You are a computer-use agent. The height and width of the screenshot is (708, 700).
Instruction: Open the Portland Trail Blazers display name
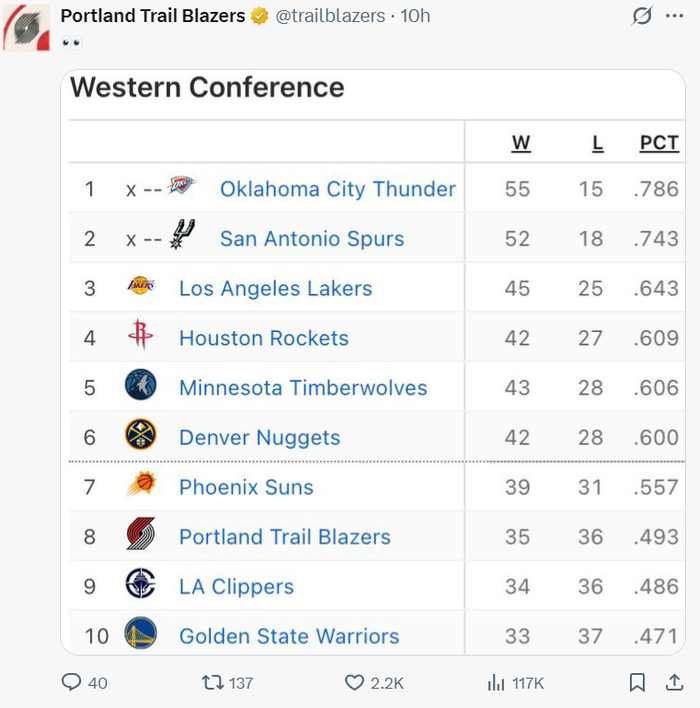152,16
